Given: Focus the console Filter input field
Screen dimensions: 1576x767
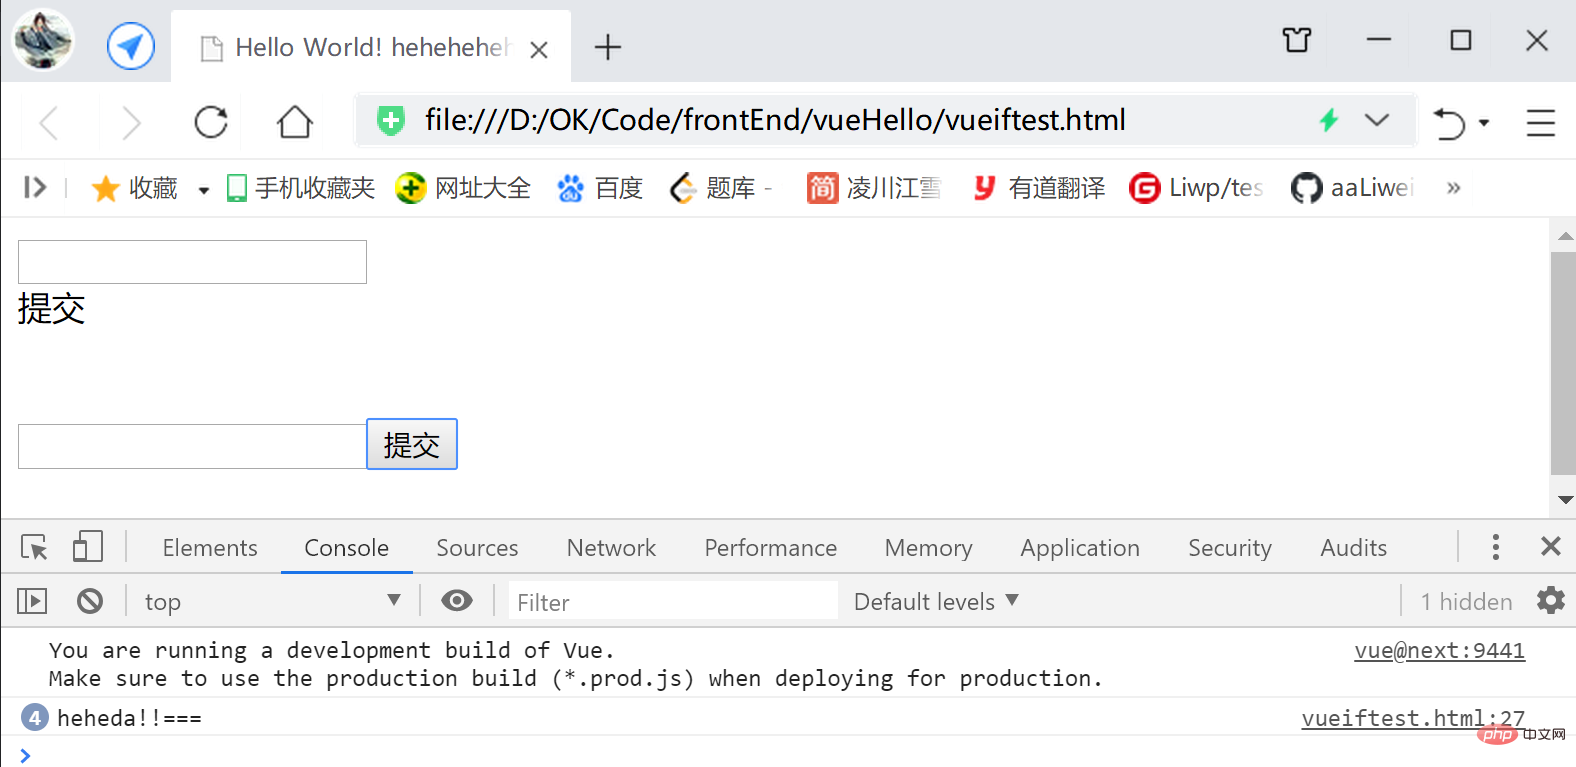Looking at the screenshot, I should click(673, 601).
